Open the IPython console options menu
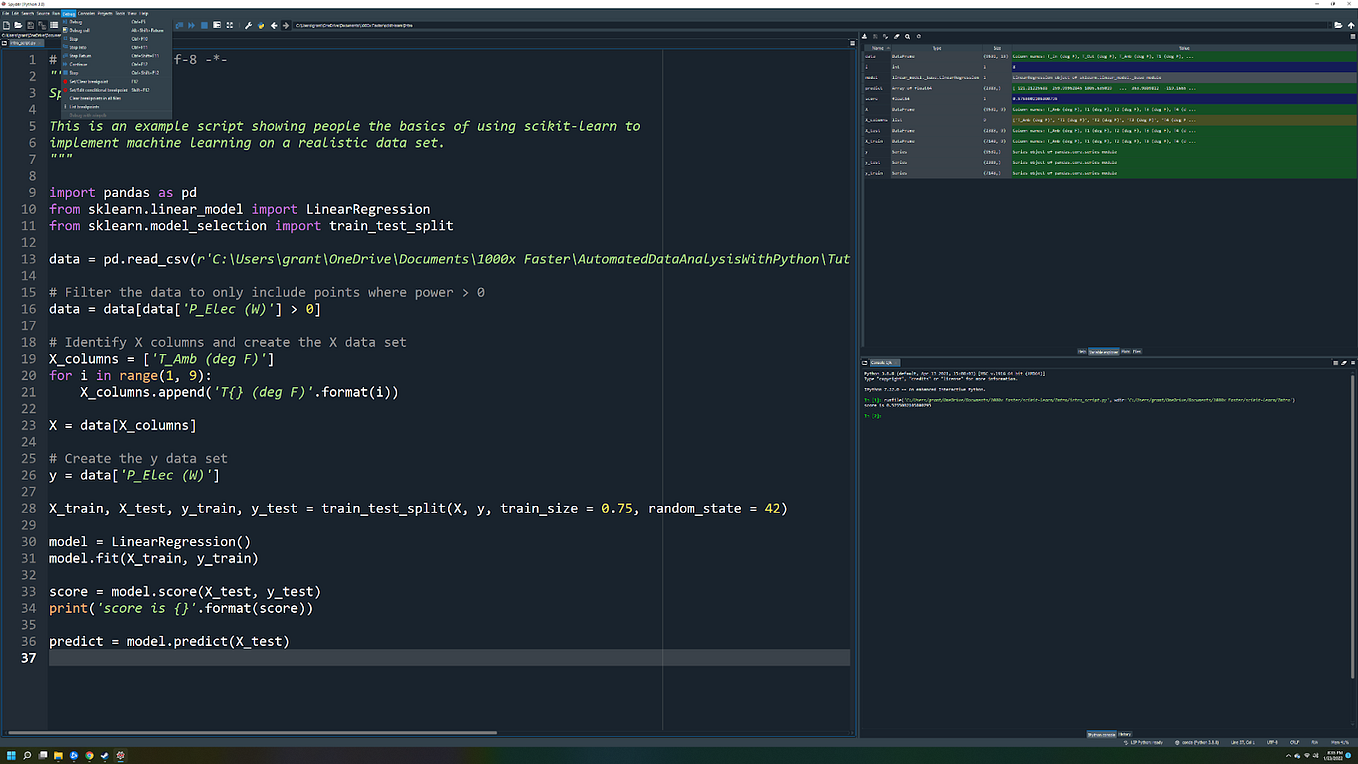The height and width of the screenshot is (764, 1358). pyautogui.click(x=1351, y=362)
